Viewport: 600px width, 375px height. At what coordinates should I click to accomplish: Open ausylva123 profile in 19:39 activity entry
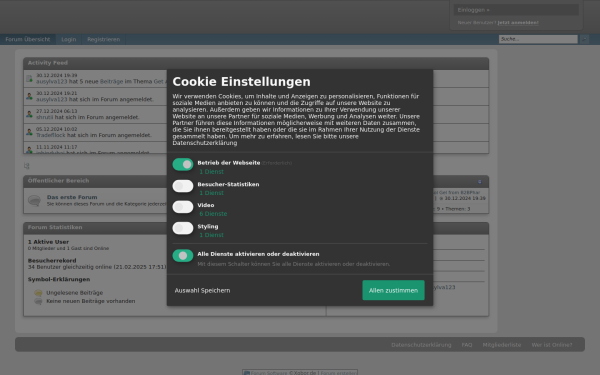(x=52, y=82)
